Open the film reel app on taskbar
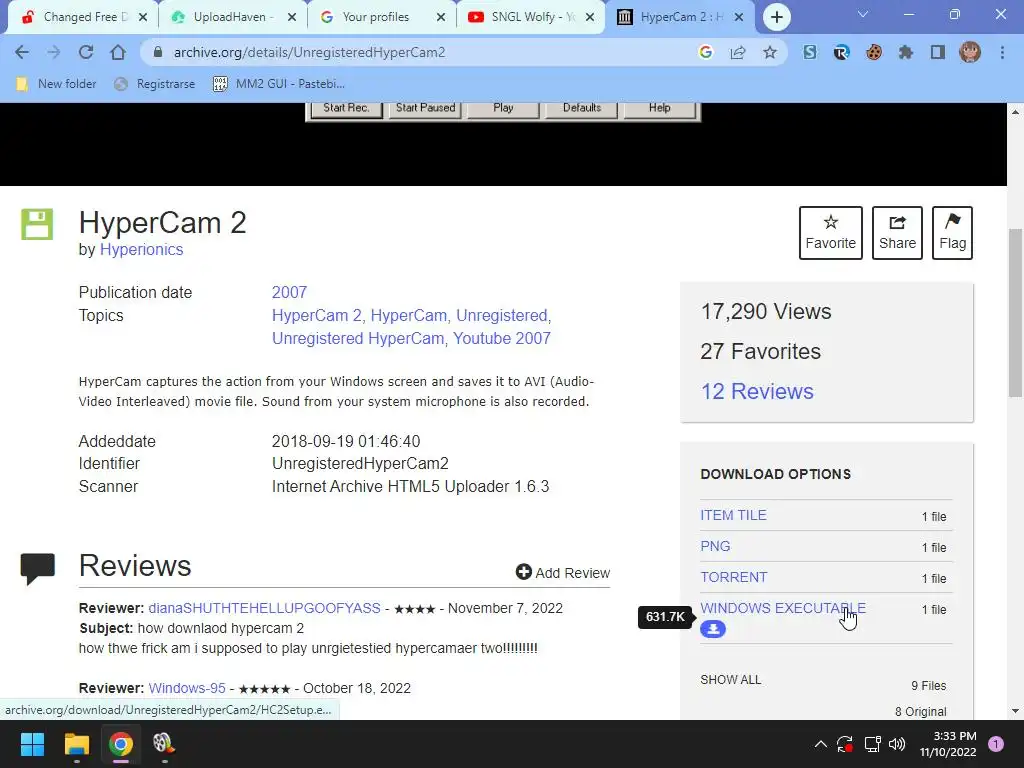Screen dimensions: 1024x768 click(x=164, y=743)
